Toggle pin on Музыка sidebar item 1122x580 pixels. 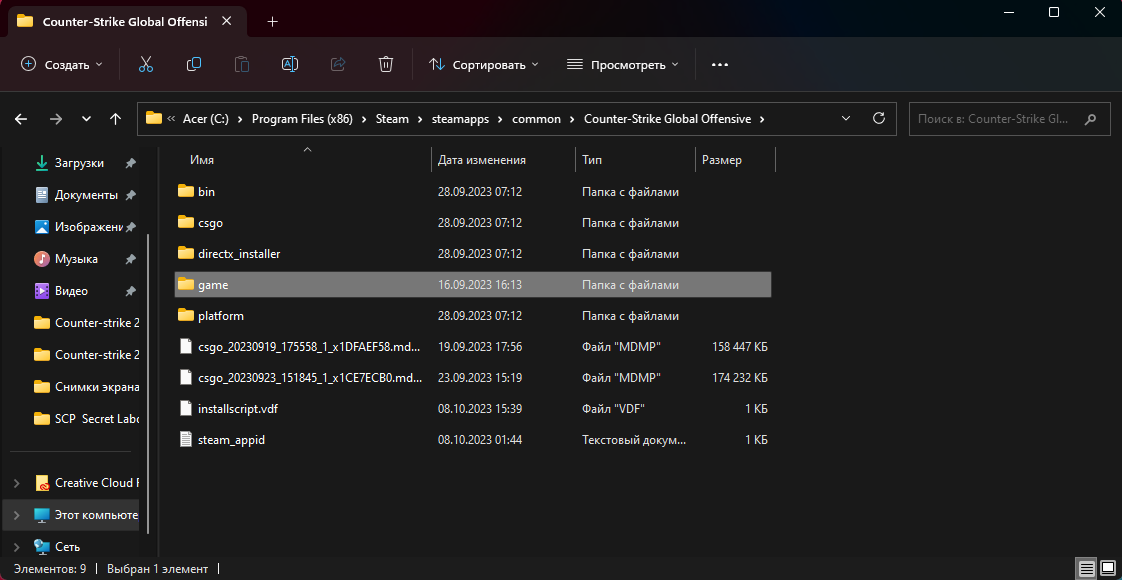(x=130, y=259)
